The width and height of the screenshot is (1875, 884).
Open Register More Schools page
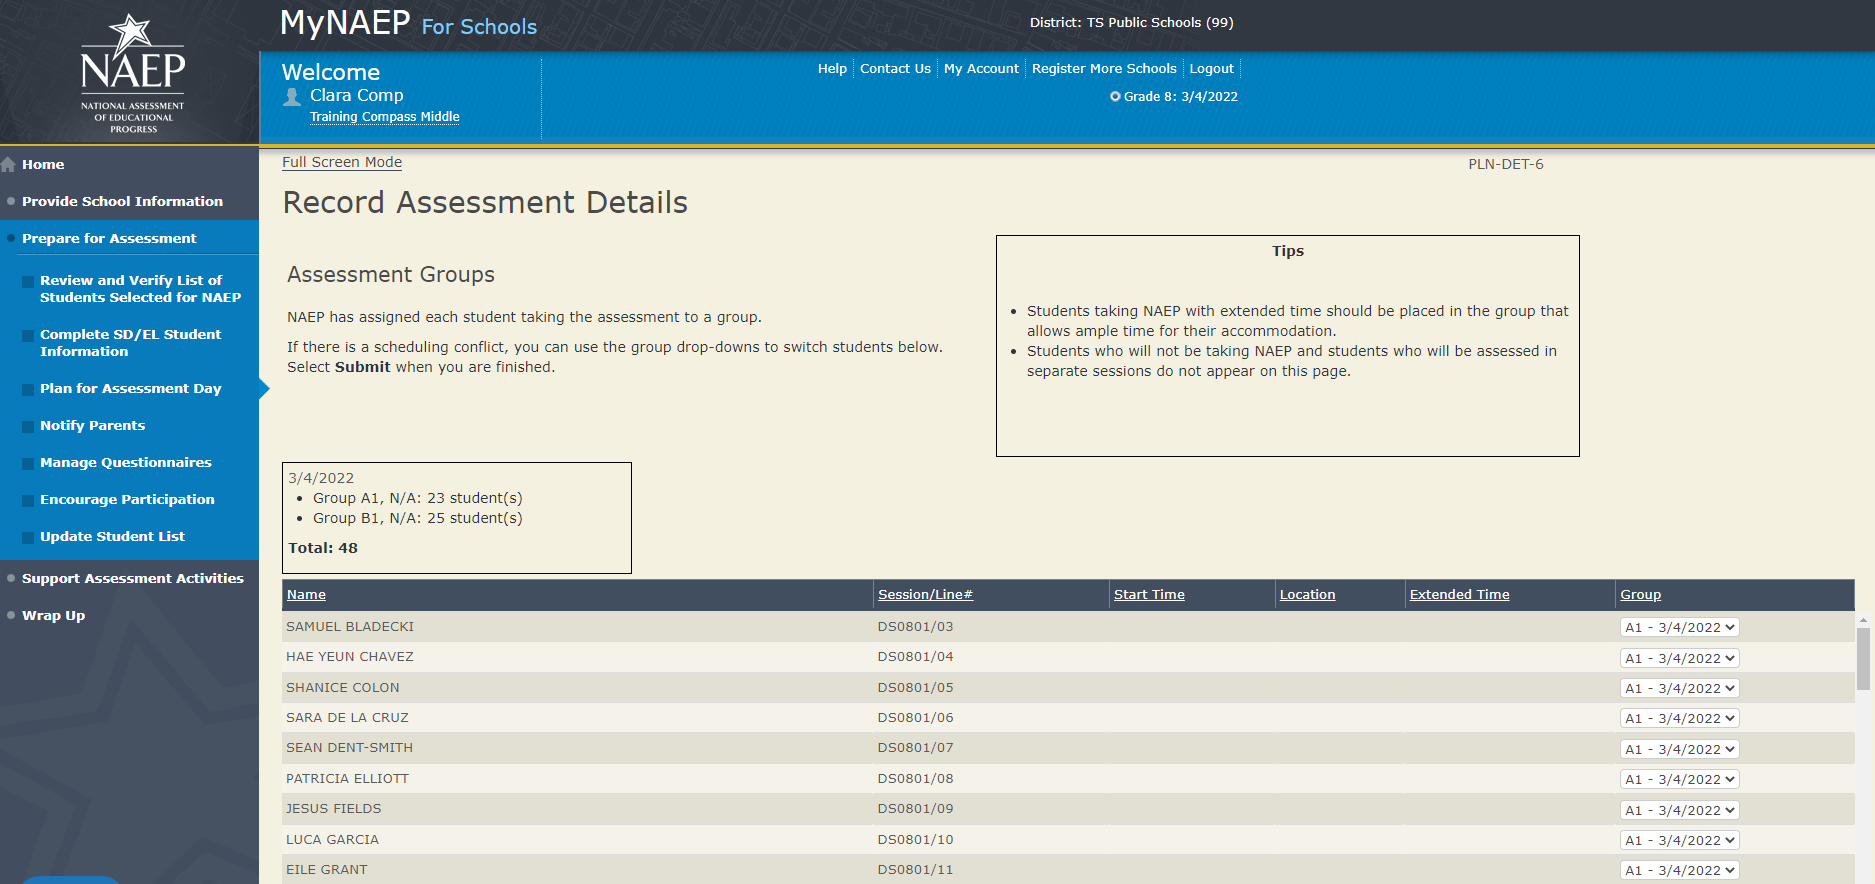[x=1104, y=69]
